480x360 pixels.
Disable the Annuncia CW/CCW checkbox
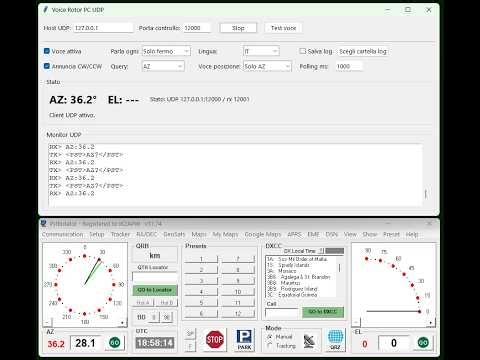click(x=47, y=66)
